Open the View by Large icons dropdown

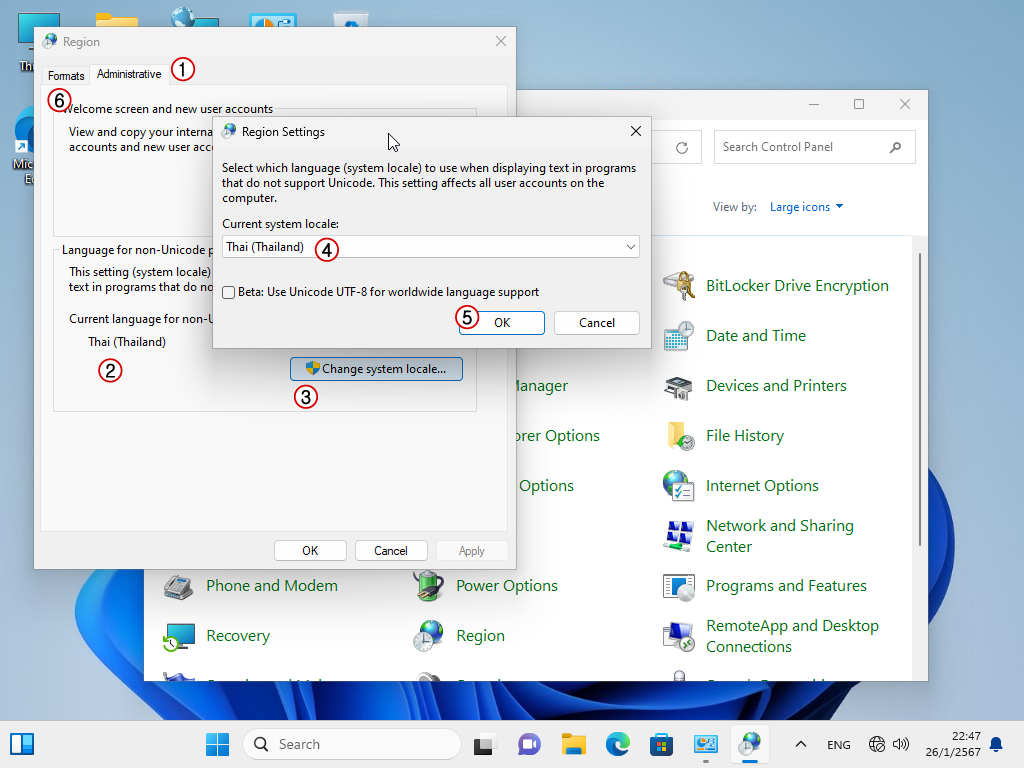(806, 207)
